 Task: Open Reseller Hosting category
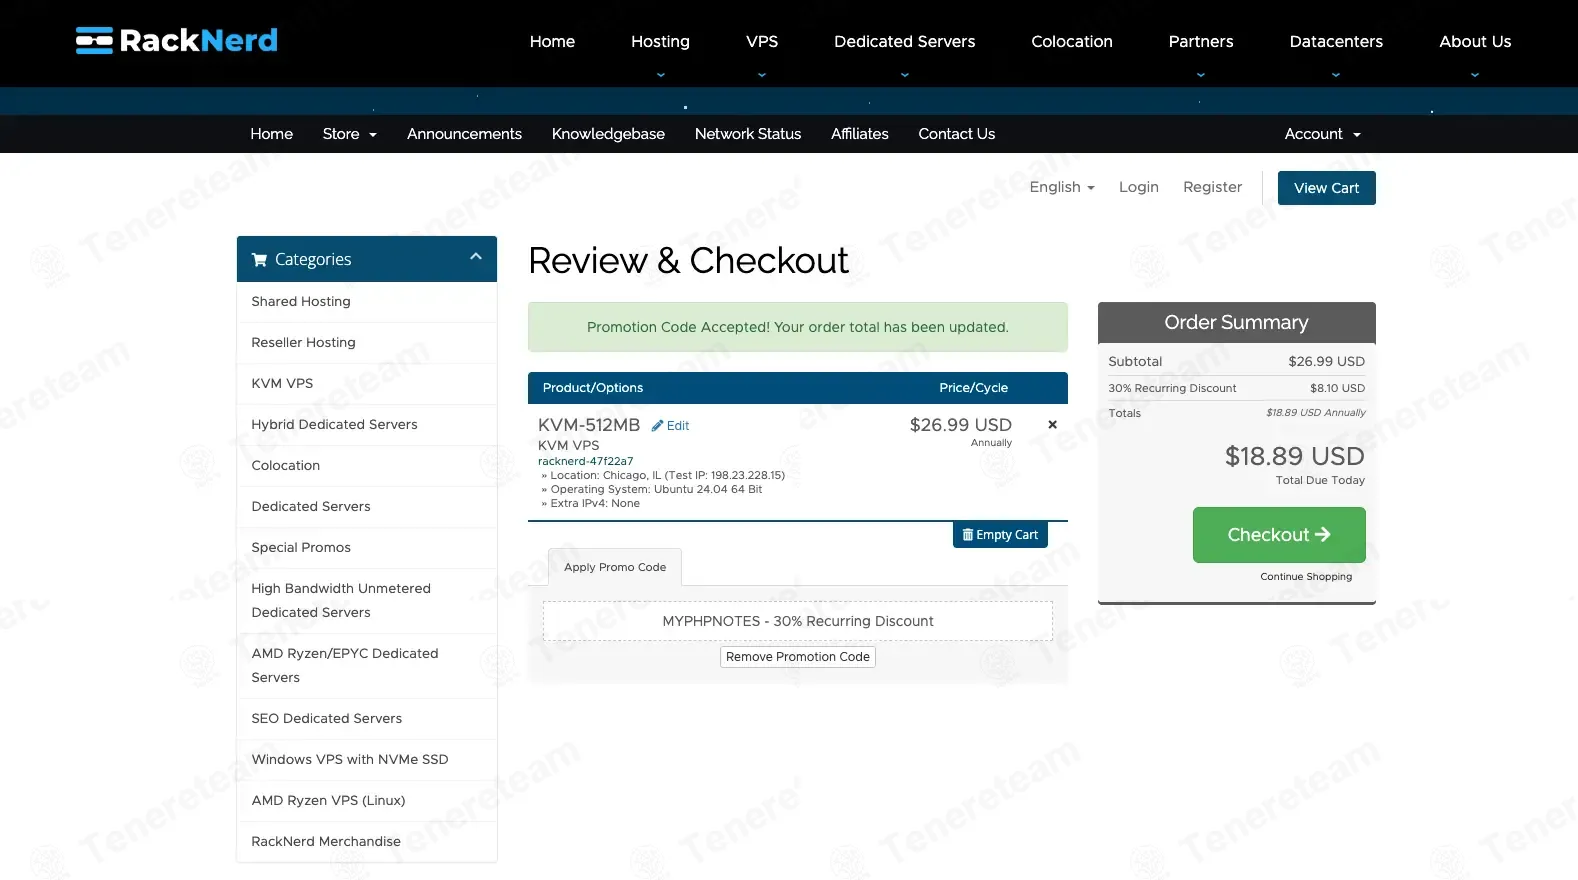tap(367, 343)
